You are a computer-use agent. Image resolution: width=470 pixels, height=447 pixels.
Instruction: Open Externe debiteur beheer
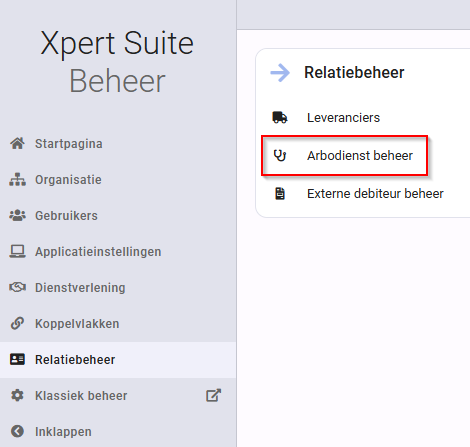375,193
